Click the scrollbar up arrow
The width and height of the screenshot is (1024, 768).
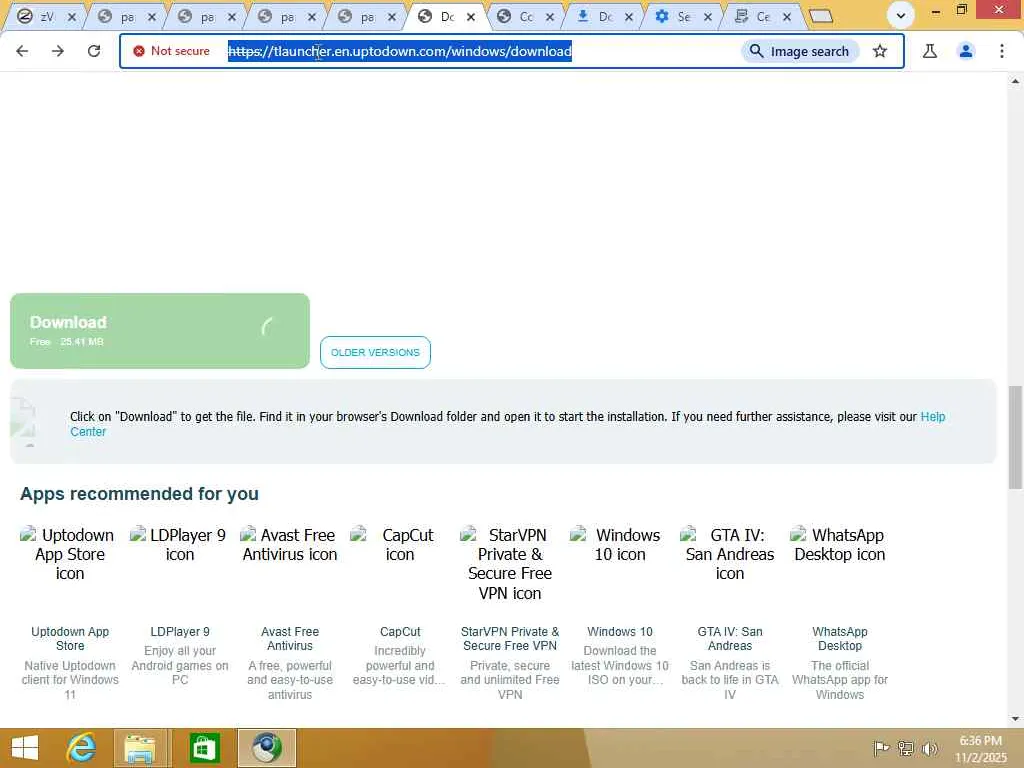pos(1015,81)
